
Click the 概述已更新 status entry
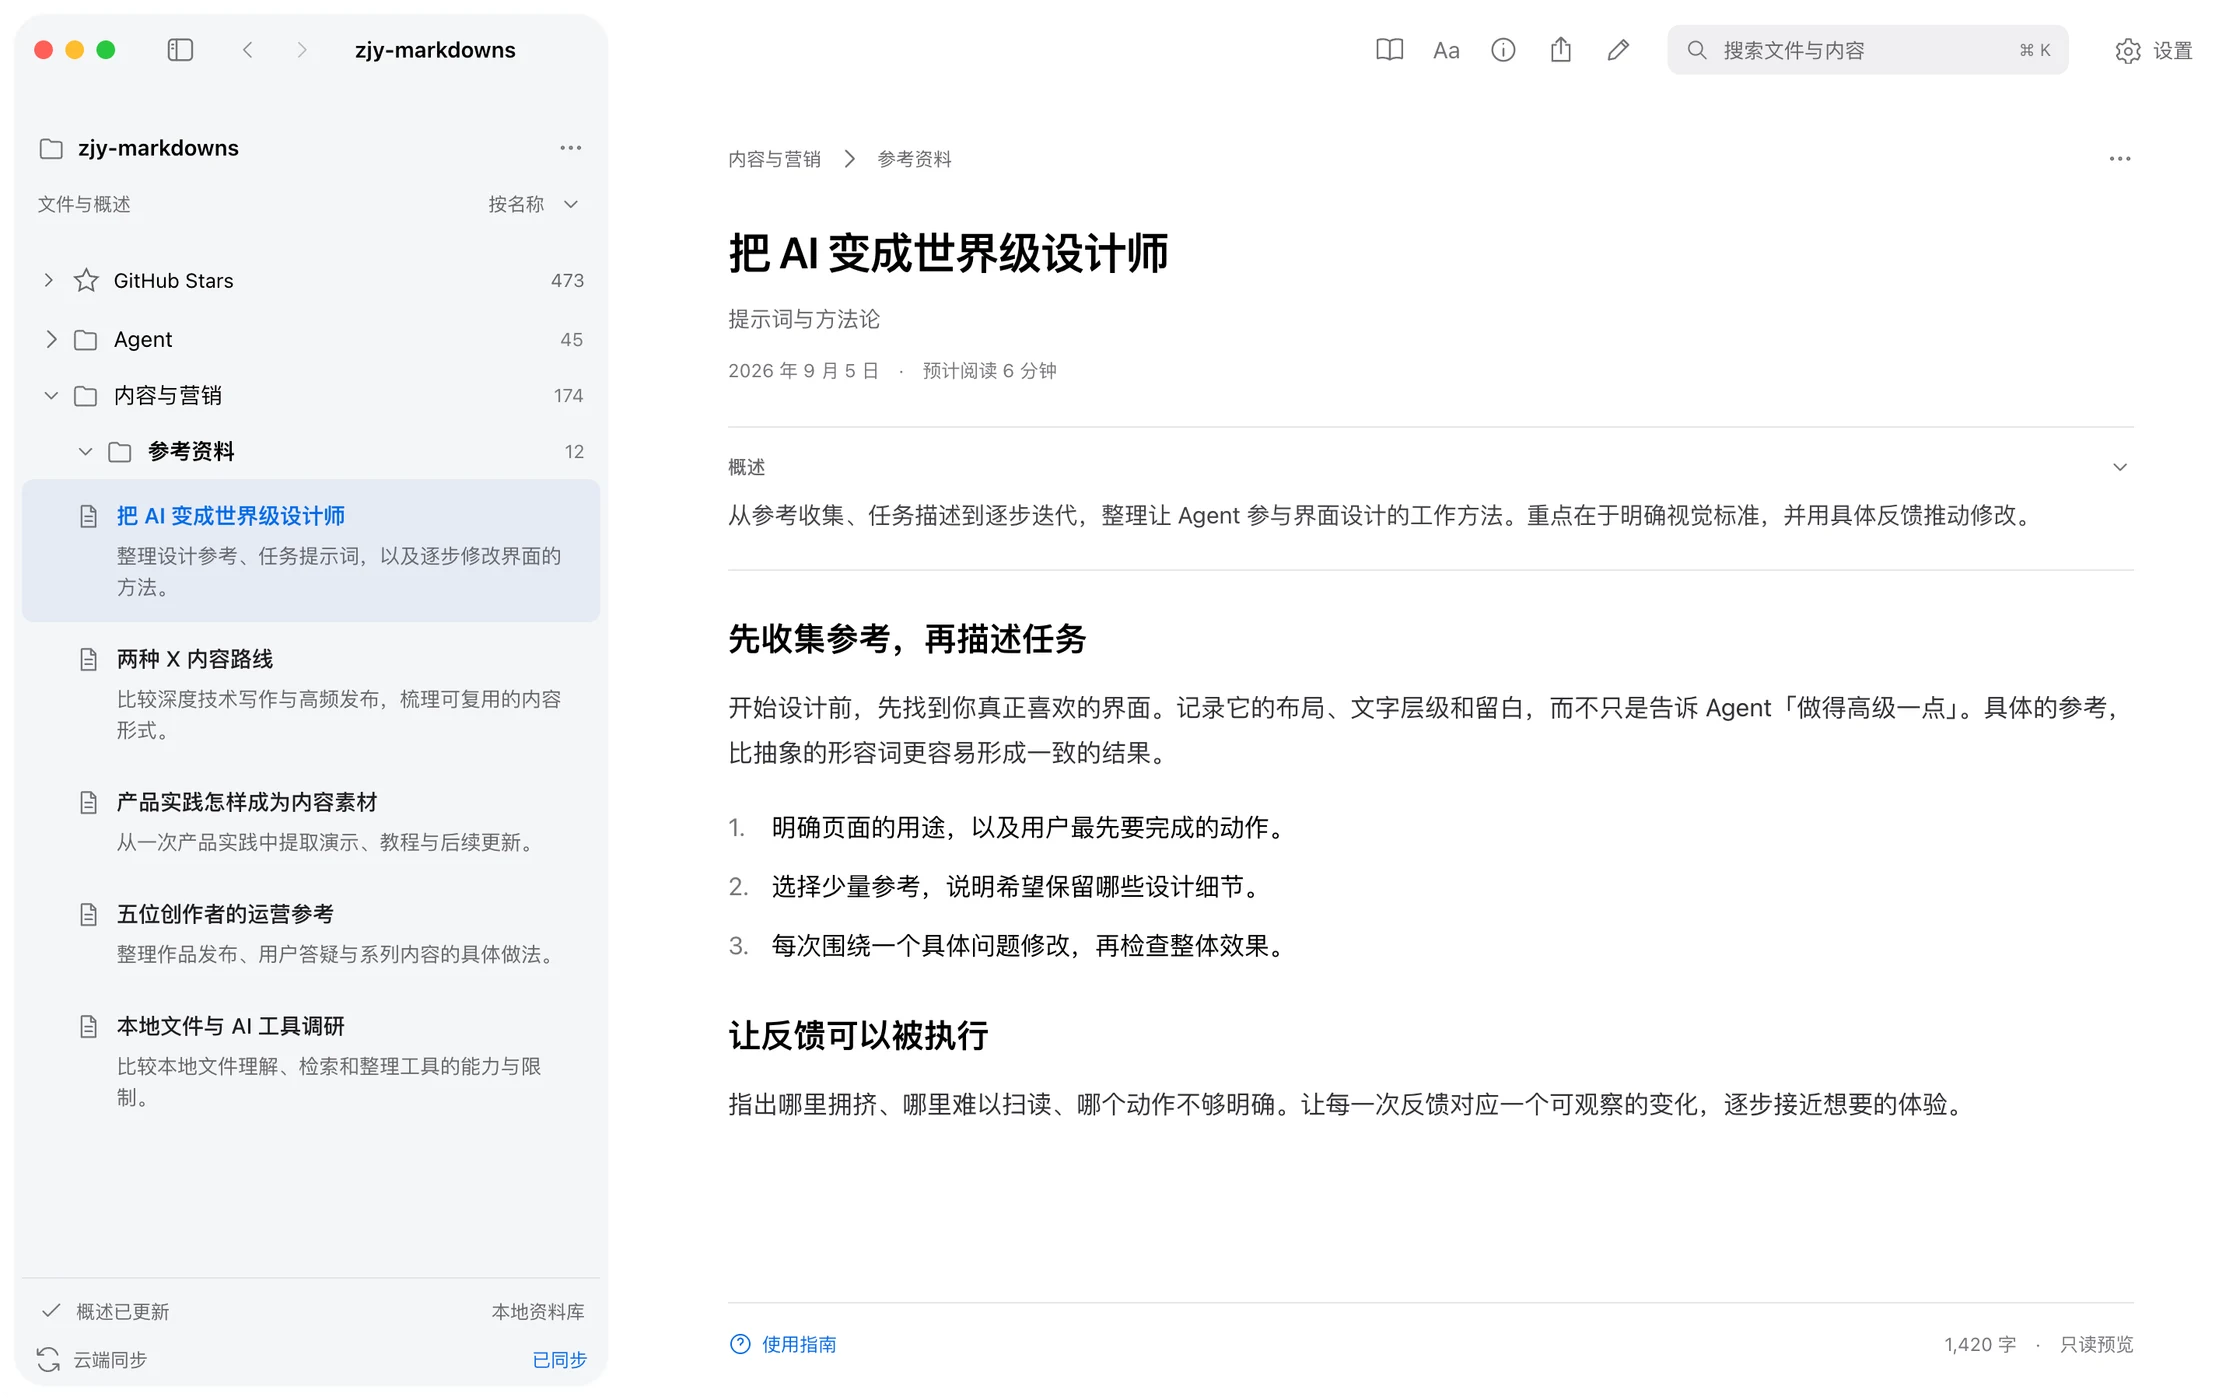click(x=104, y=1311)
